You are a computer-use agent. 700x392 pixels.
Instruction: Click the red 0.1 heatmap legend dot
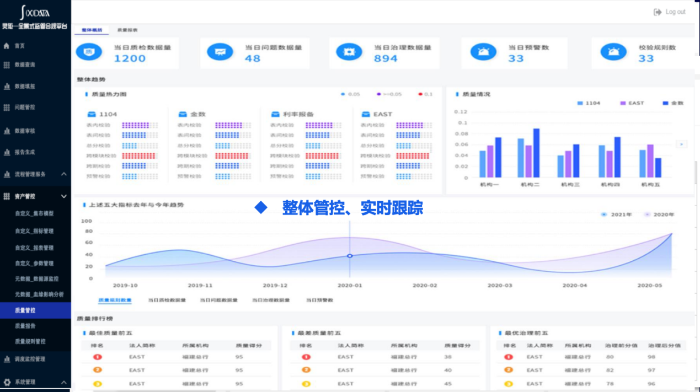[420, 94]
